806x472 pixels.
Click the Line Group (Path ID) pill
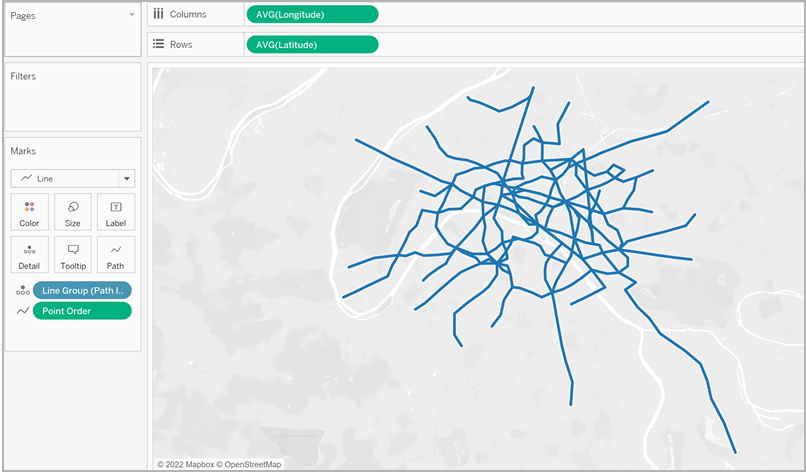(x=82, y=291)
